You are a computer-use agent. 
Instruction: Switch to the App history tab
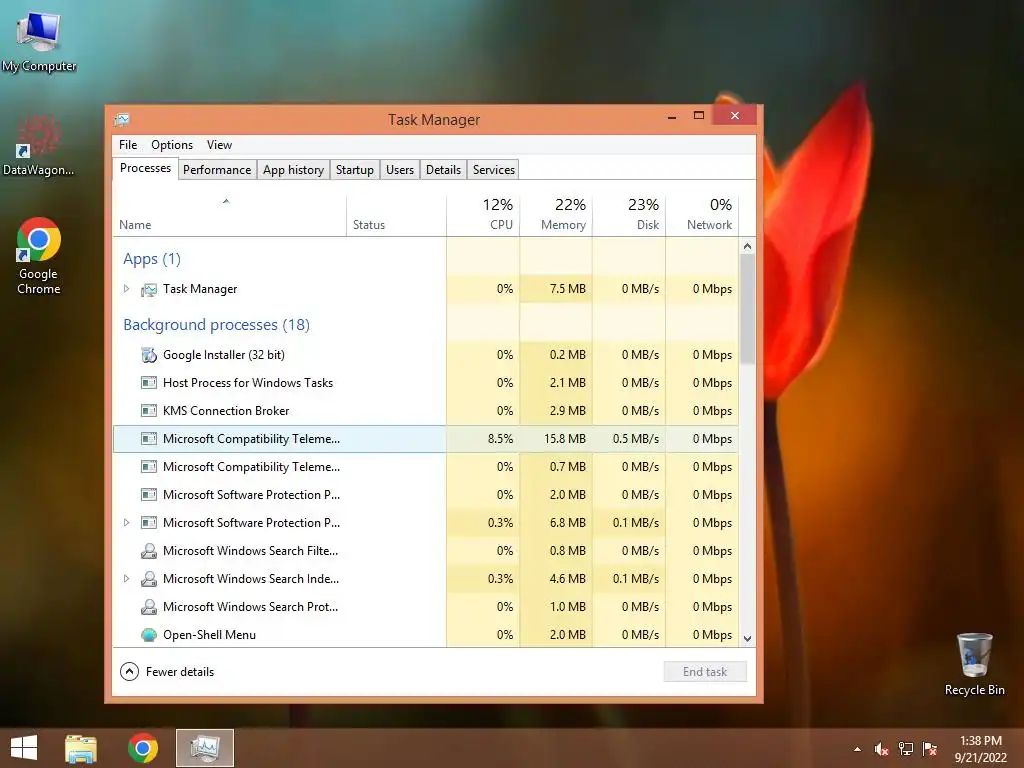(293, 170)
